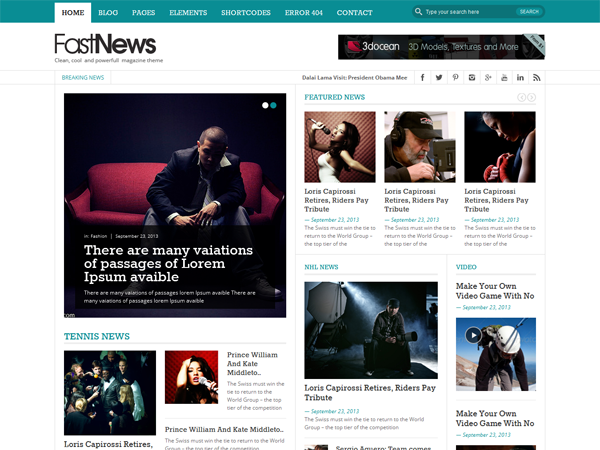Open the Contact menu item
600x450 pixels.
coord(354,13)
